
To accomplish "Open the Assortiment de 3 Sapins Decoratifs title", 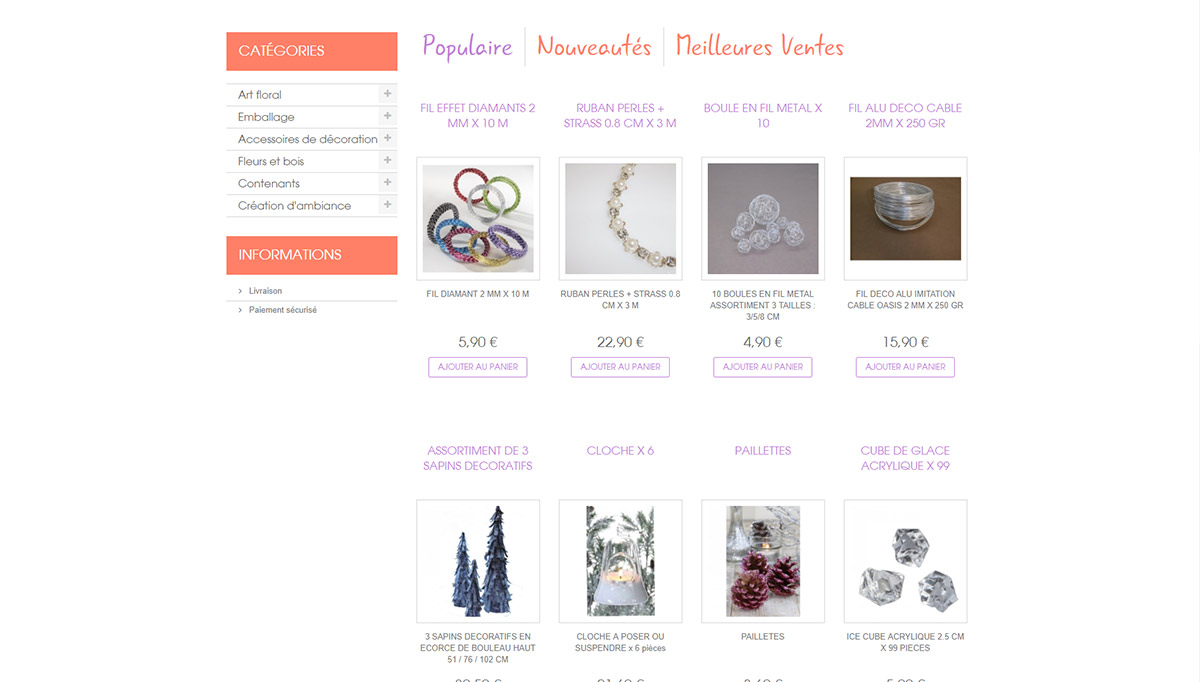I will pyautogui.click(x=478, y=458).
